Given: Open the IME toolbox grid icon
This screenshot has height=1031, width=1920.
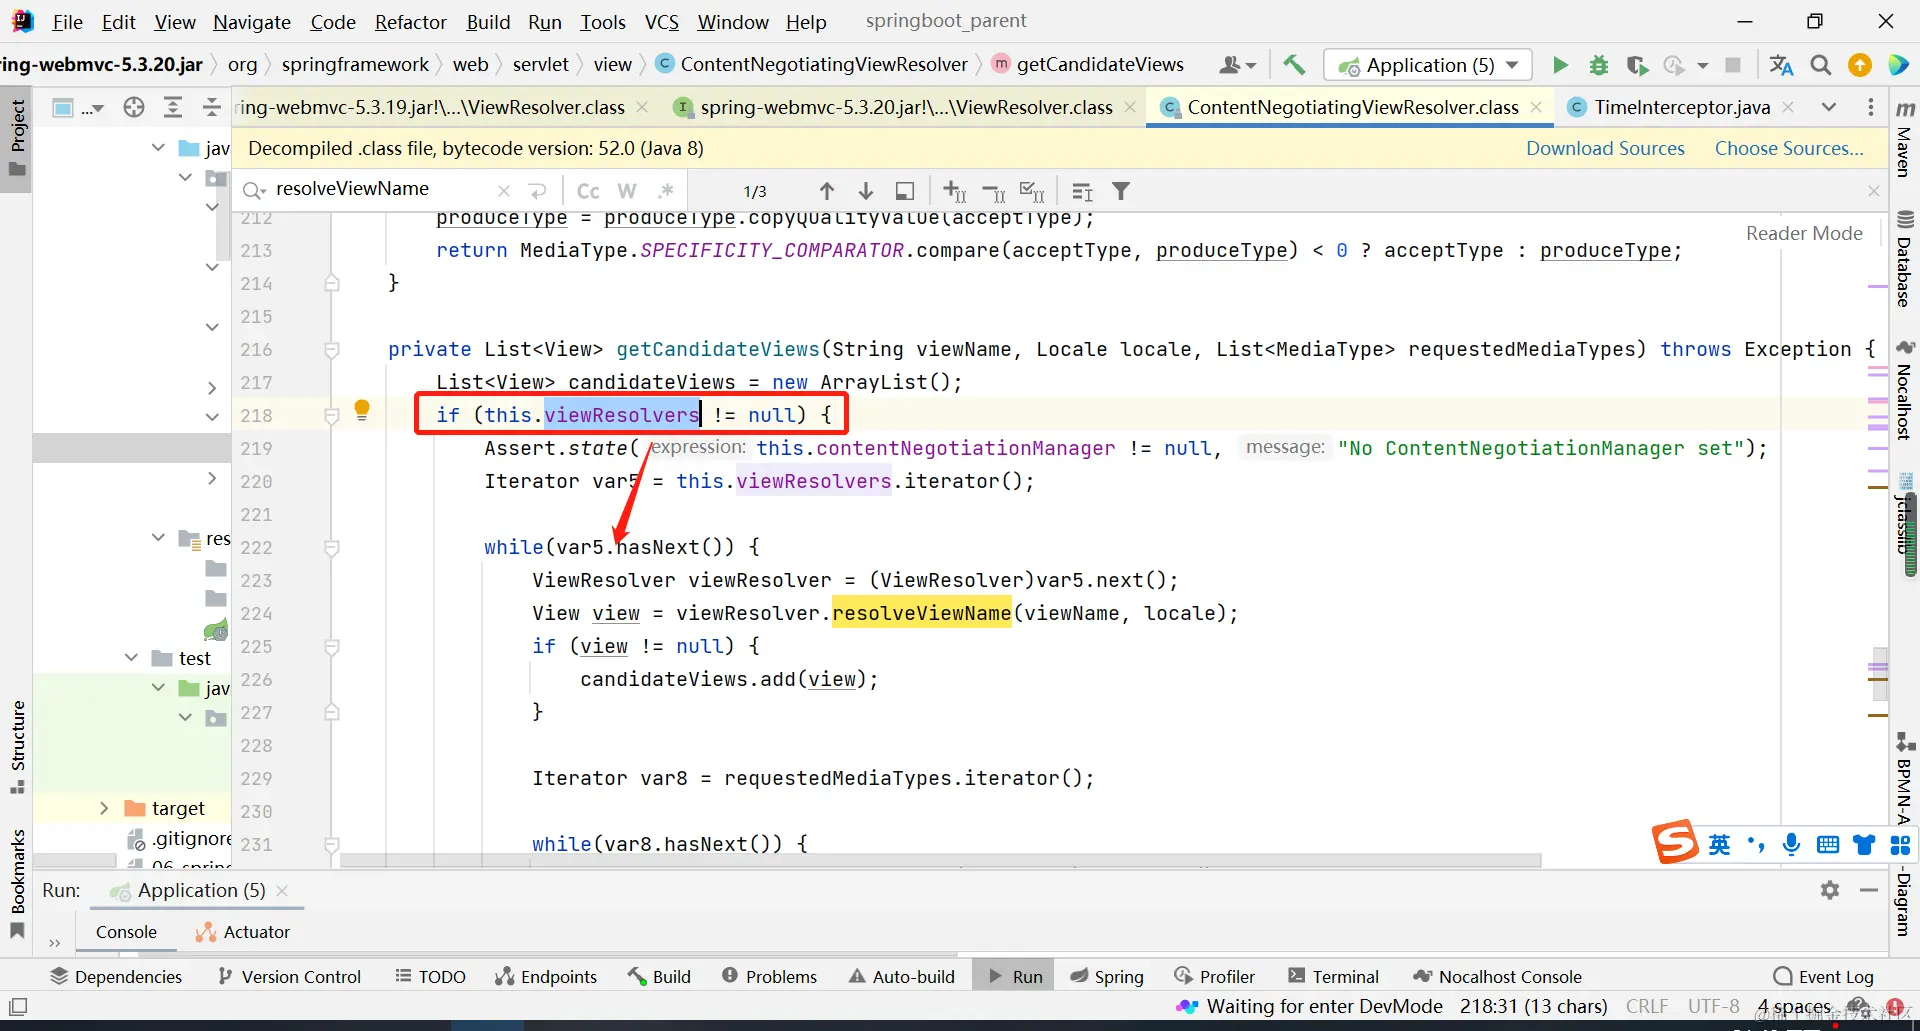Looking at the screenshot, I should pyautogui.click(x=1901, y=845).
